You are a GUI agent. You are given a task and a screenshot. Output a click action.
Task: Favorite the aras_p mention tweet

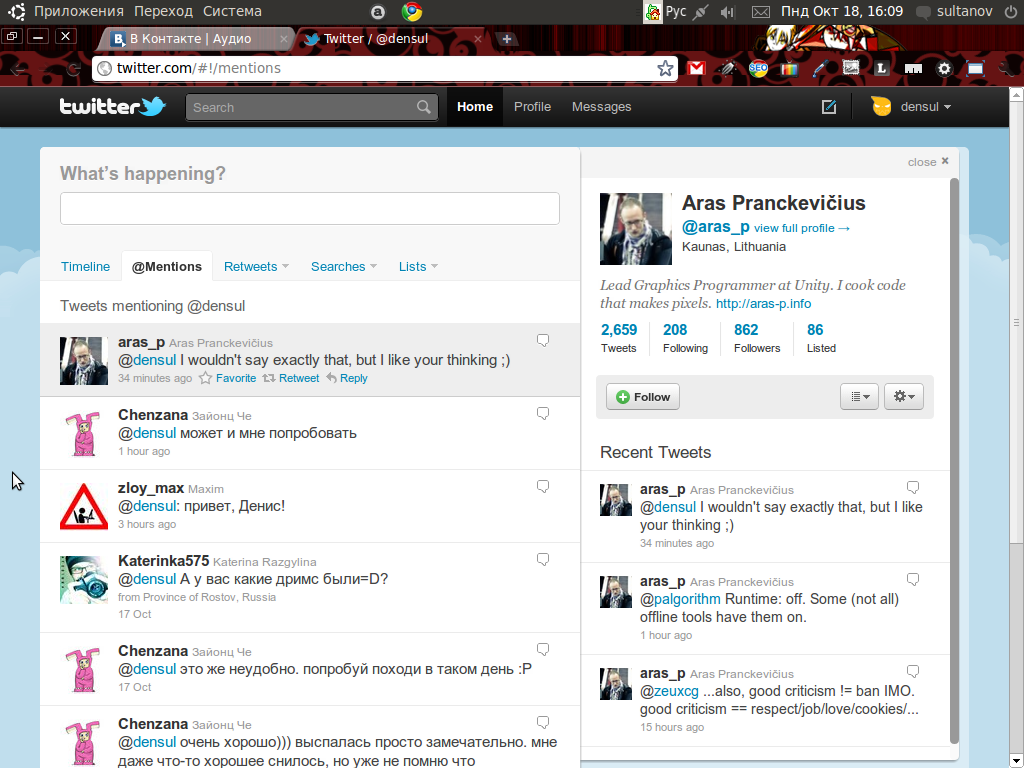228,378
